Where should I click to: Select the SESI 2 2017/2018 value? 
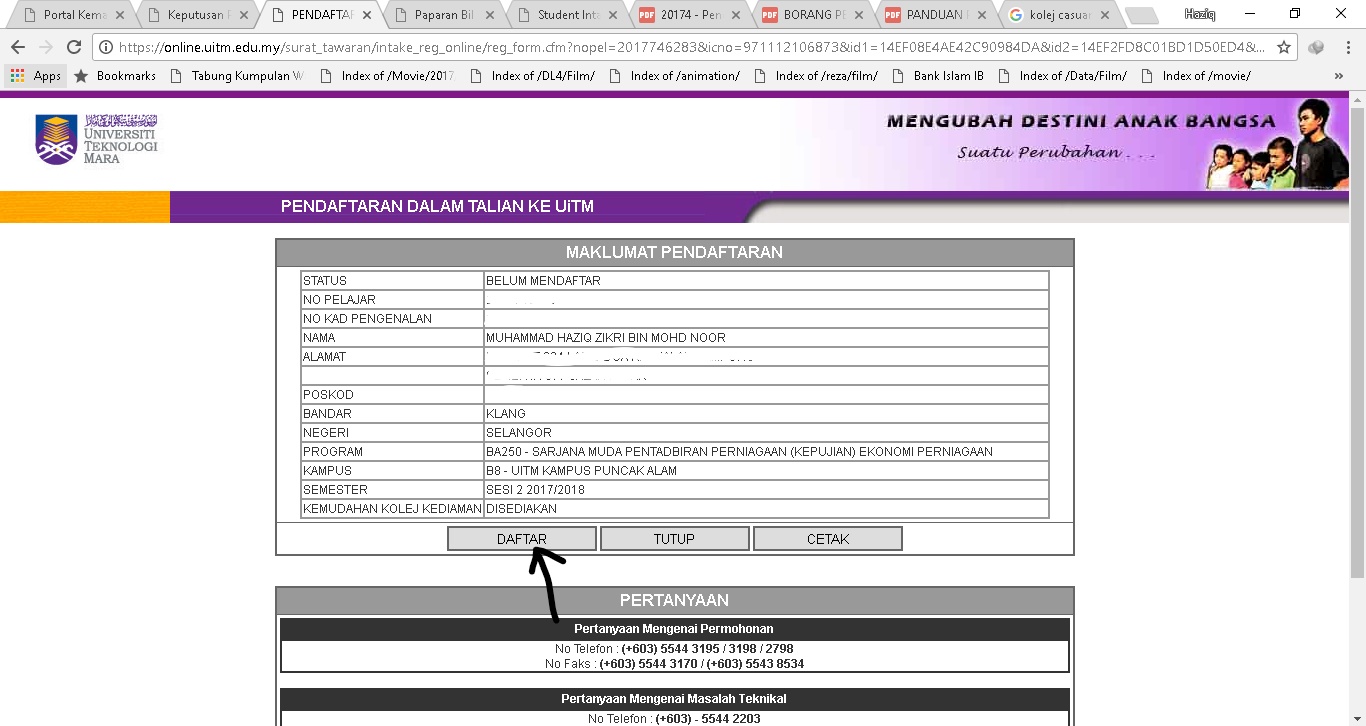pos(535,490)
